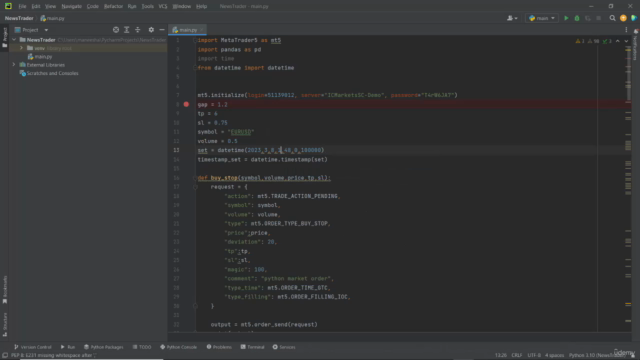The image size is (640, 360).
Task: Fold the import block at line 1
Action: (x=195, y=40)
